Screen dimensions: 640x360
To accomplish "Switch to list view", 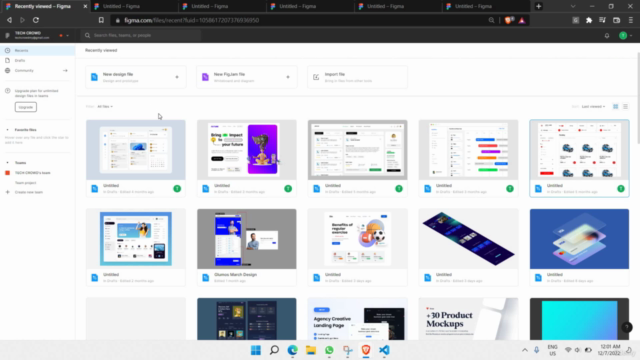I will click(x=625, y=107).
